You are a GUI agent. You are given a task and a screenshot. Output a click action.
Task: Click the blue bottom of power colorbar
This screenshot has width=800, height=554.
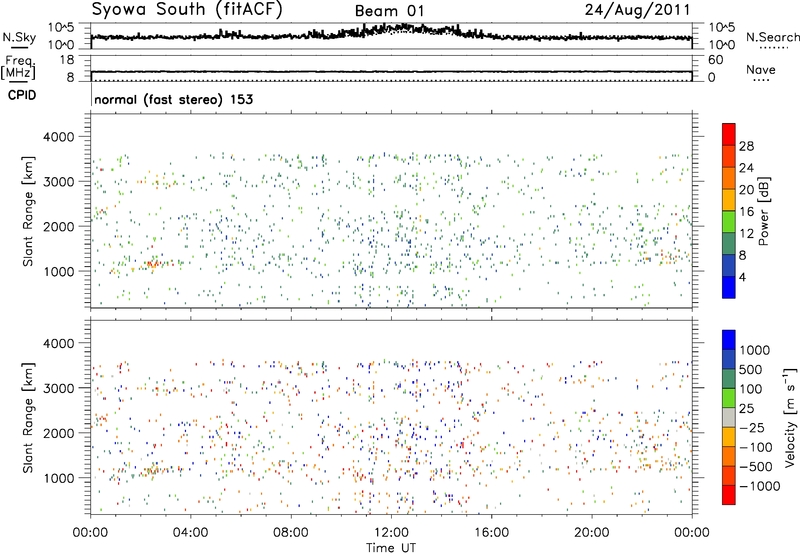pos(729,287)
